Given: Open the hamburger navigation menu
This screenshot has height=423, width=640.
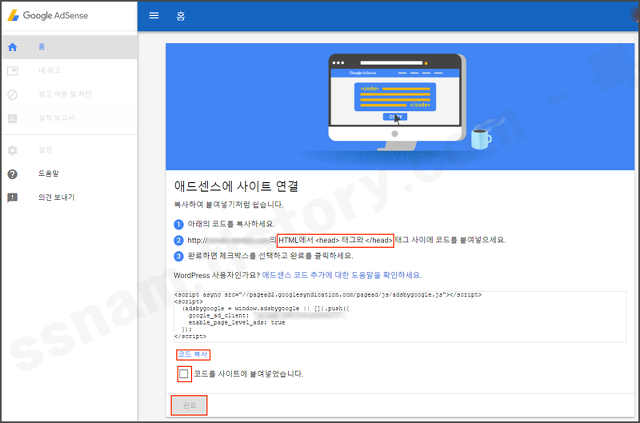Looking at the screenshot, I should click(154, 16).
